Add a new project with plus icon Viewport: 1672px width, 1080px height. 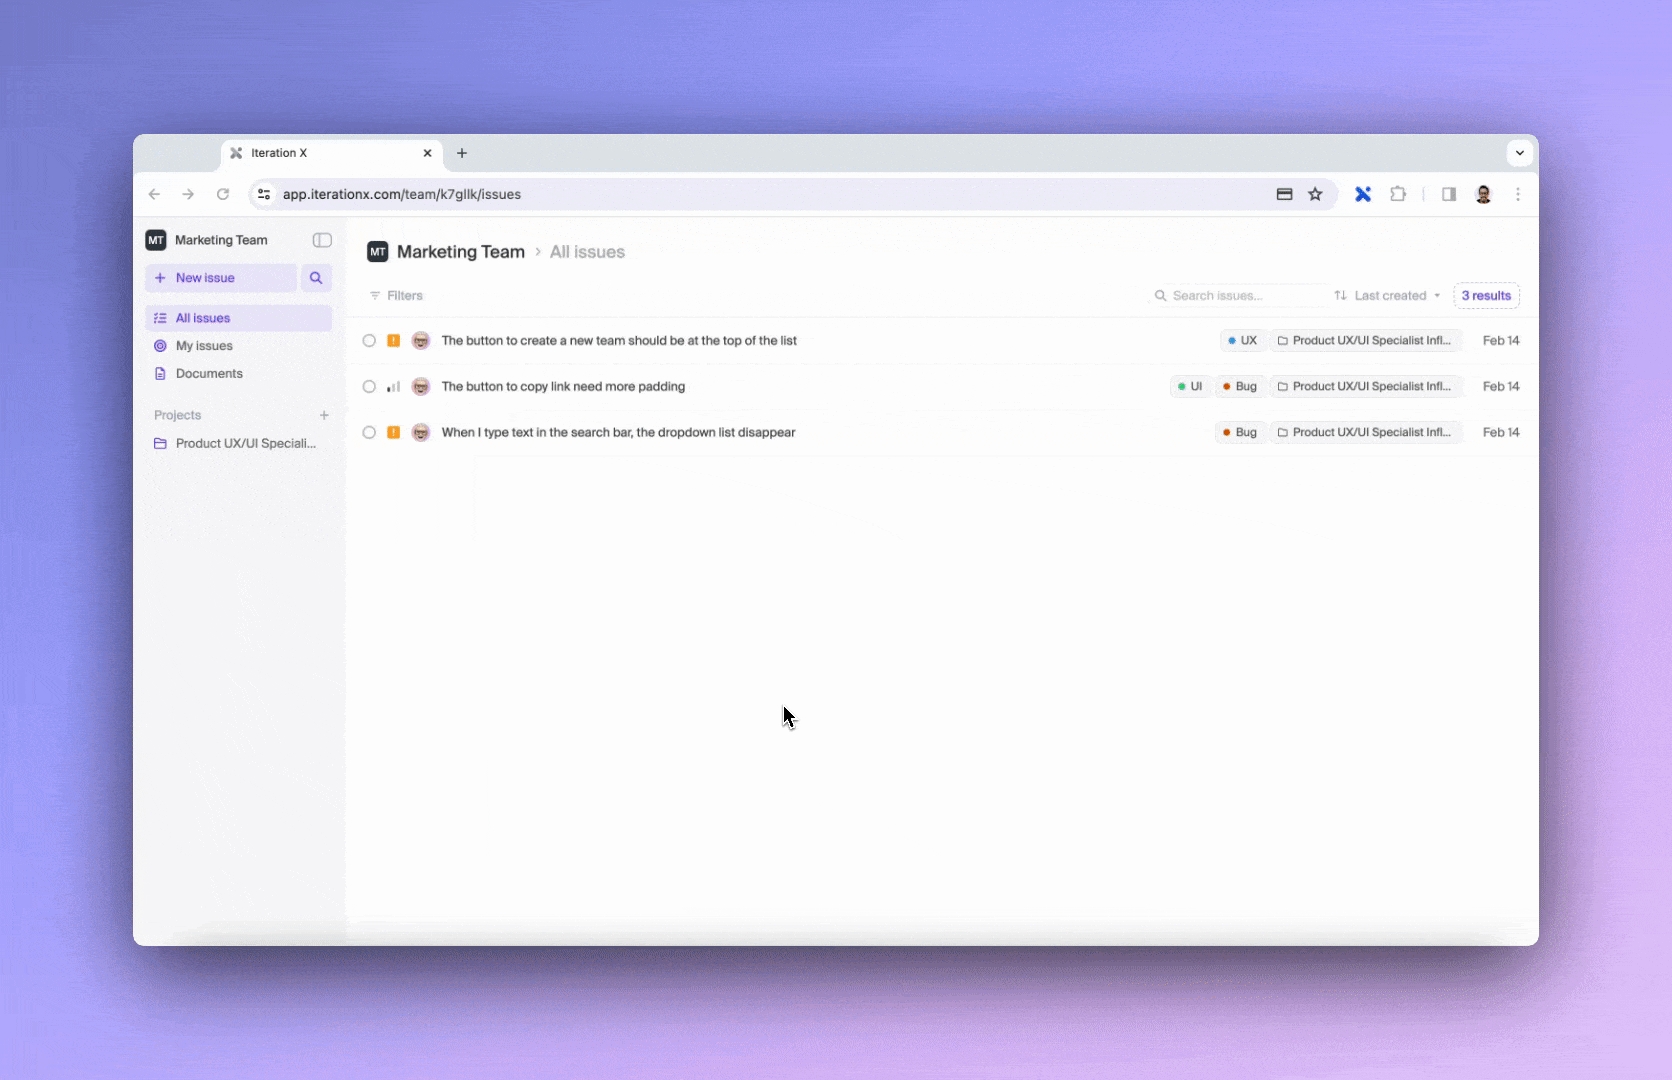324,415
